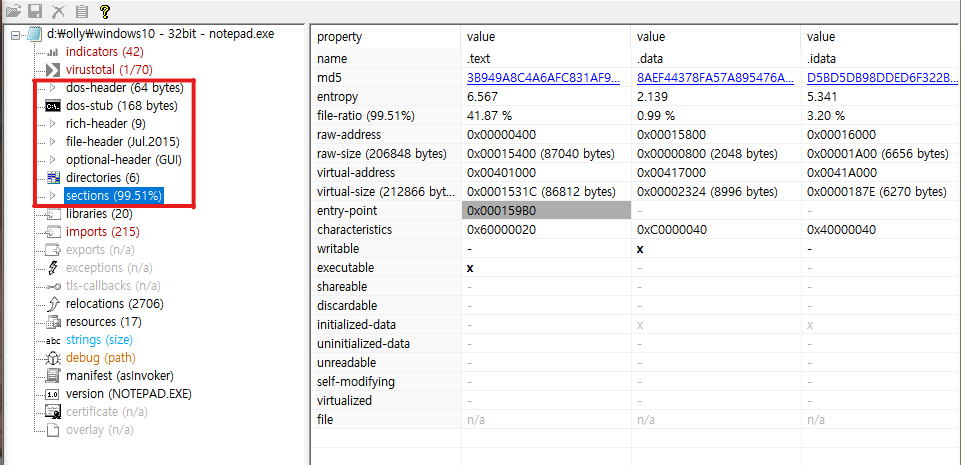Click the crossed-tools close file toolbar icon
The image size is (961, 465).
pos(58,10)
